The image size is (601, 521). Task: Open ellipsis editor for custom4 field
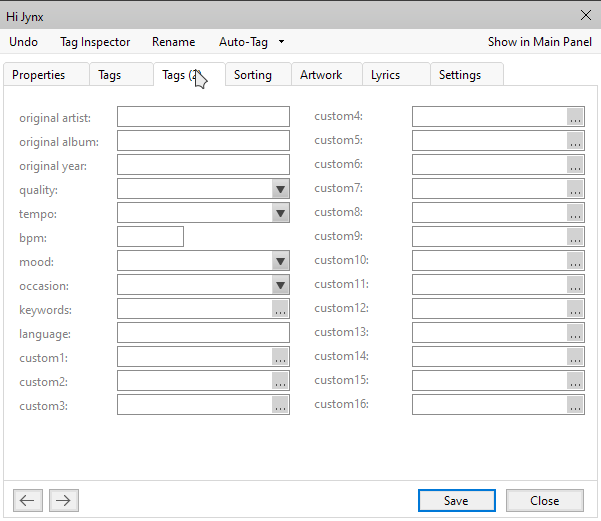click(575, 117)
